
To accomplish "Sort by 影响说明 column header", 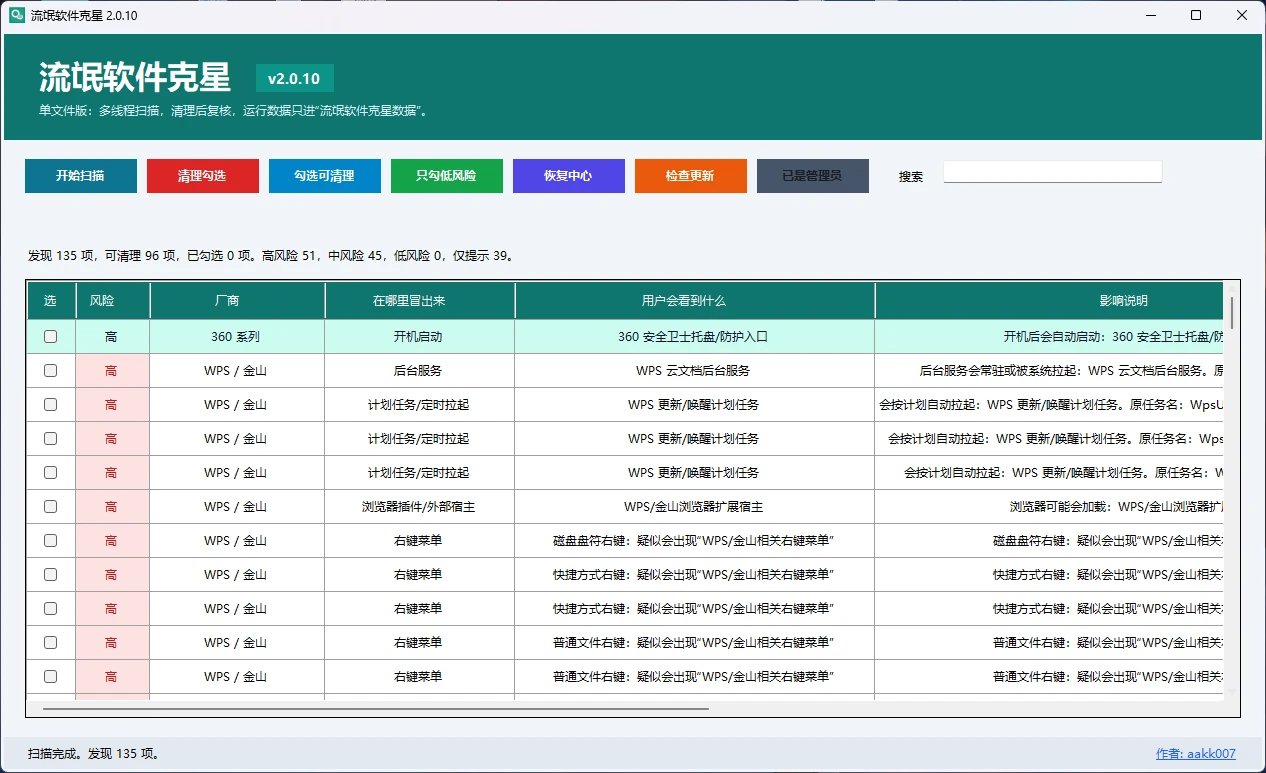I will click(x=1049, y=301).
